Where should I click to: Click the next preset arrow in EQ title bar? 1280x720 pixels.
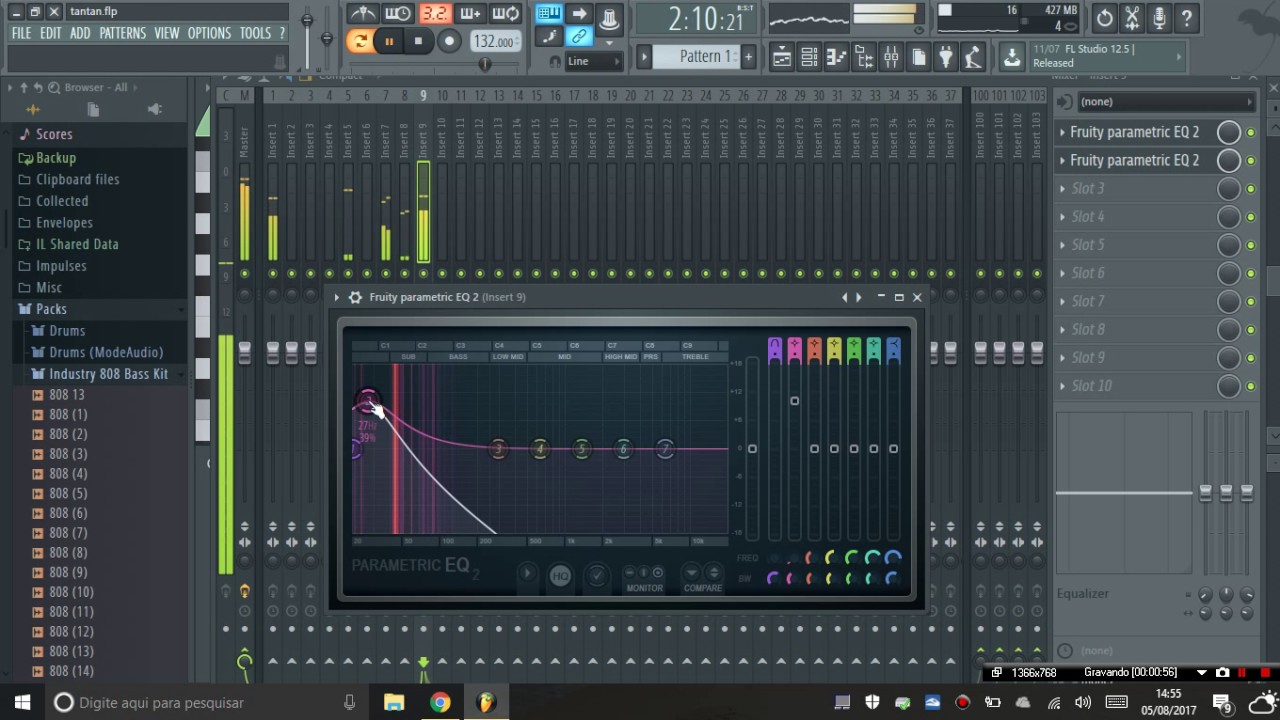pyautogui.click(x=858, y=297)
